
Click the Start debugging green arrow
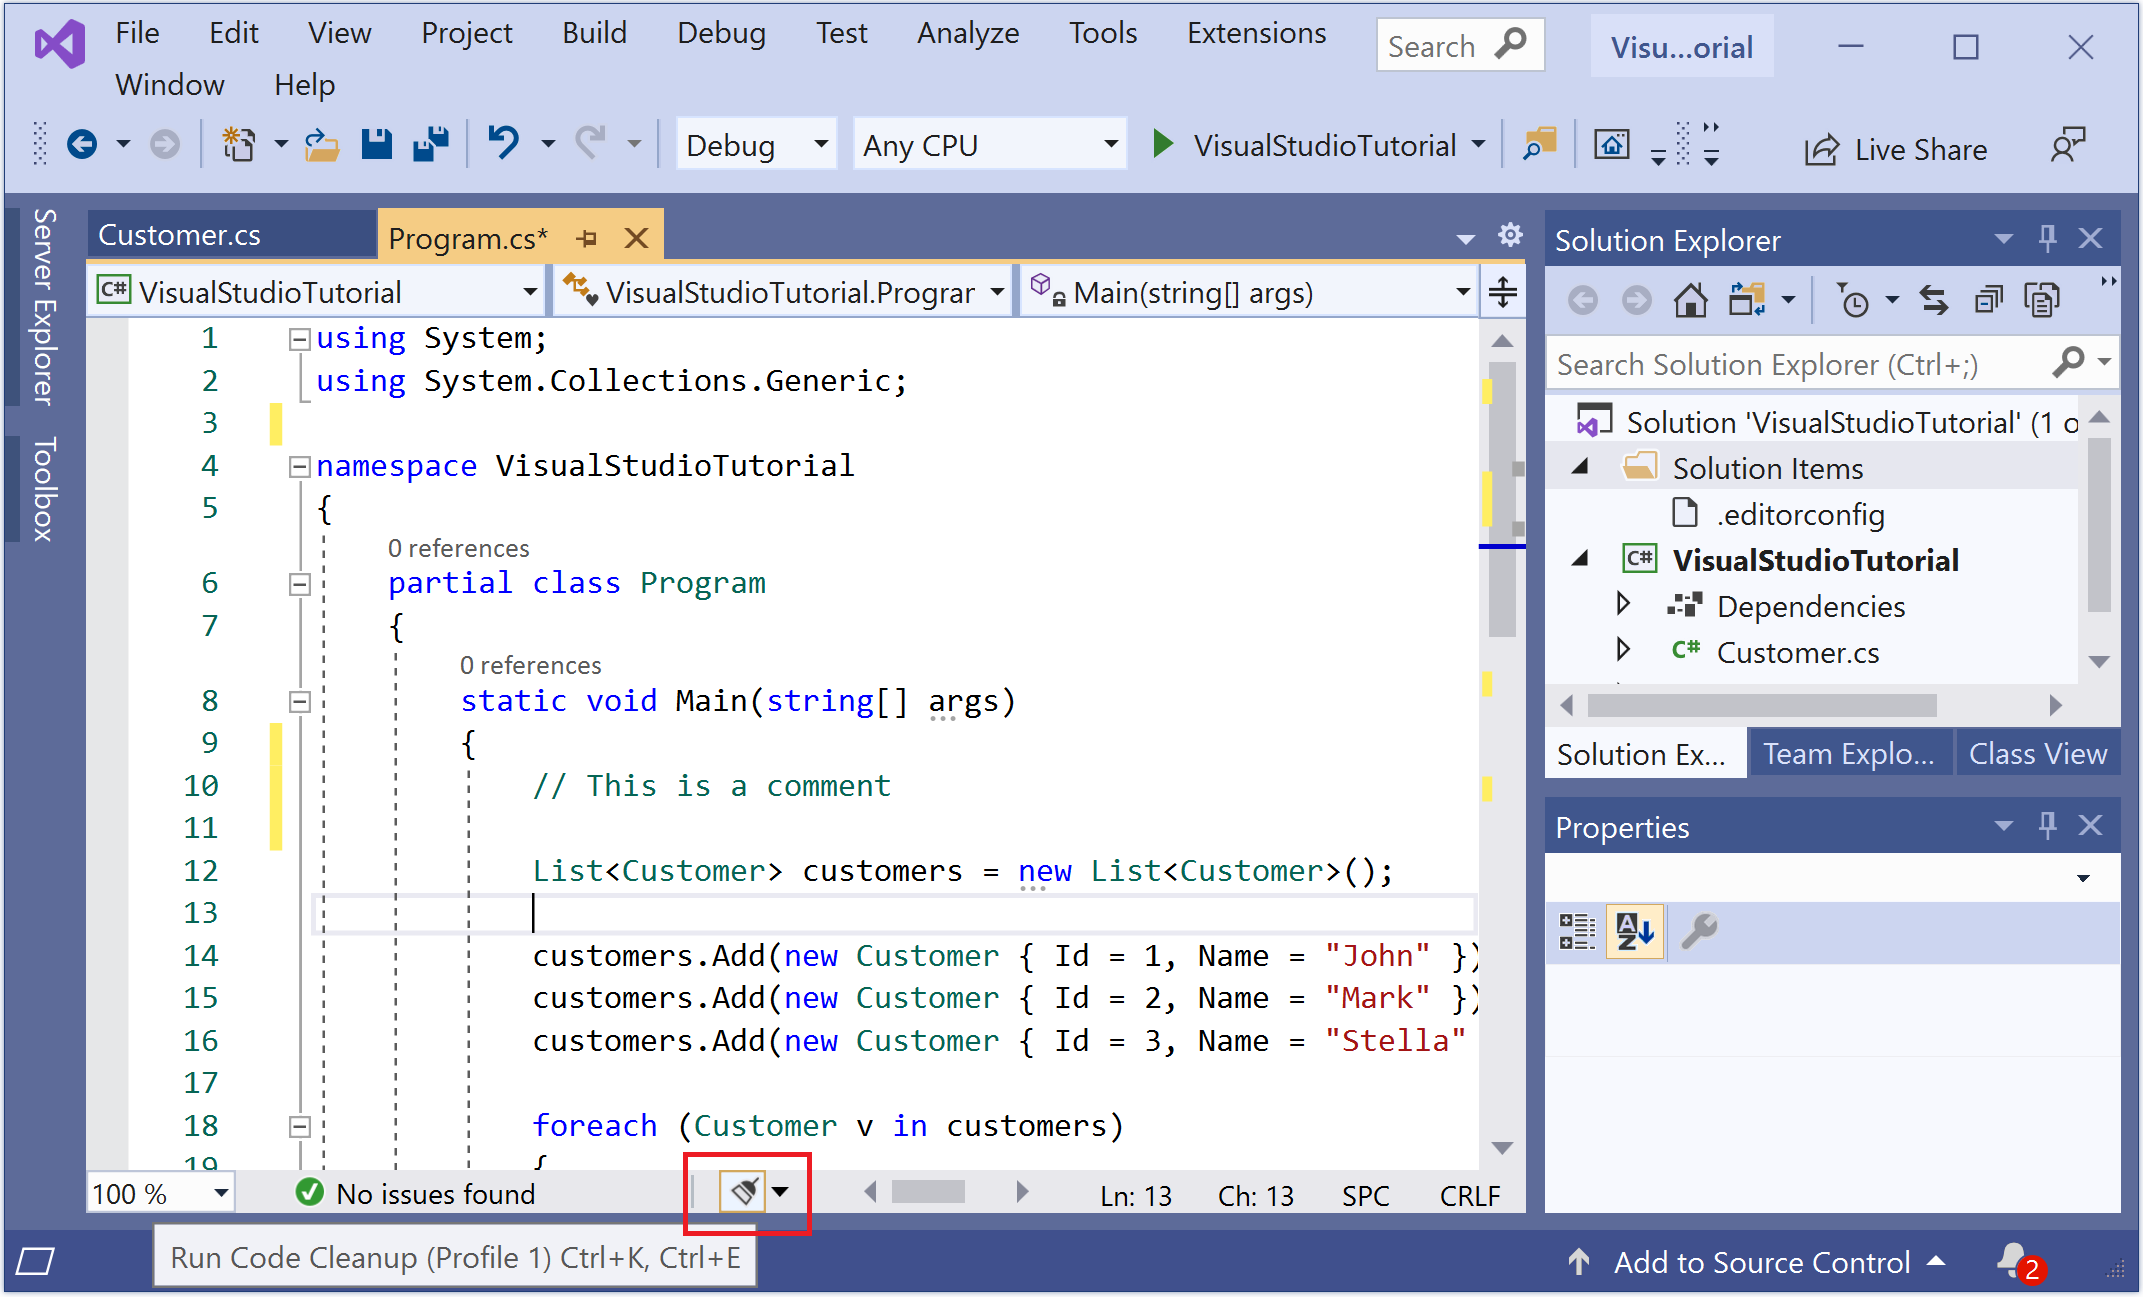[1162, 144]
